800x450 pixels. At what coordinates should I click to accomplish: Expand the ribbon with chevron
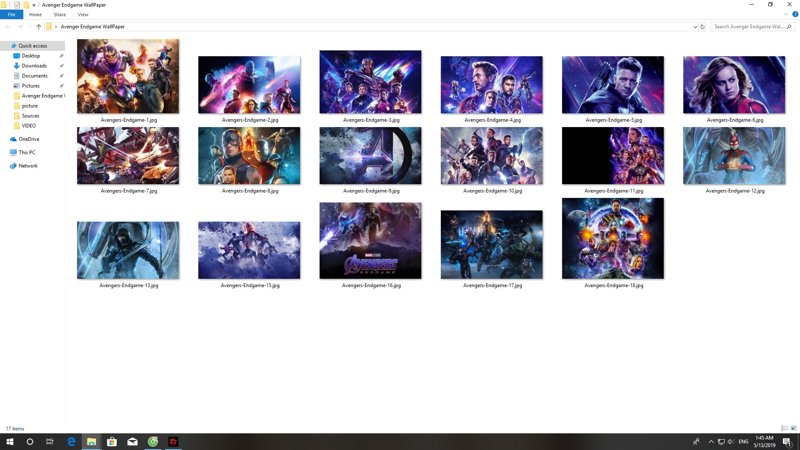(786, 14)
